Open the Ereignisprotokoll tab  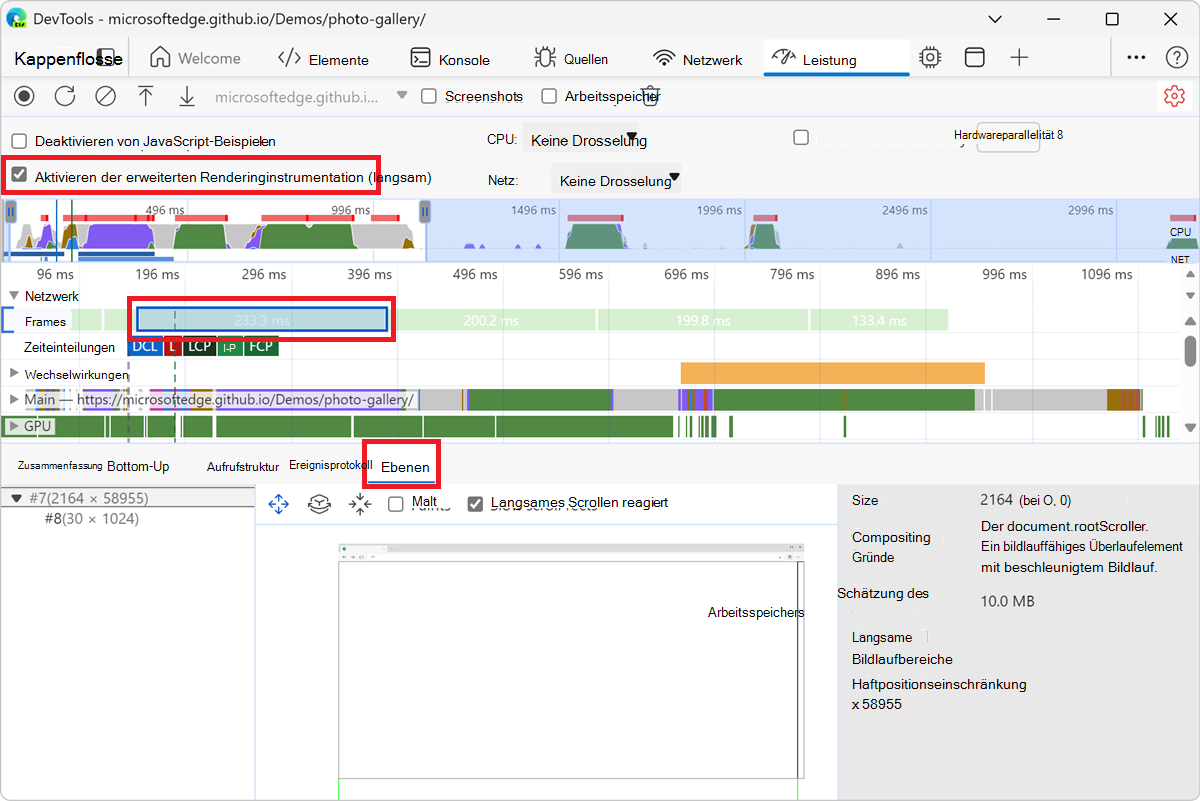click(330, 466)
